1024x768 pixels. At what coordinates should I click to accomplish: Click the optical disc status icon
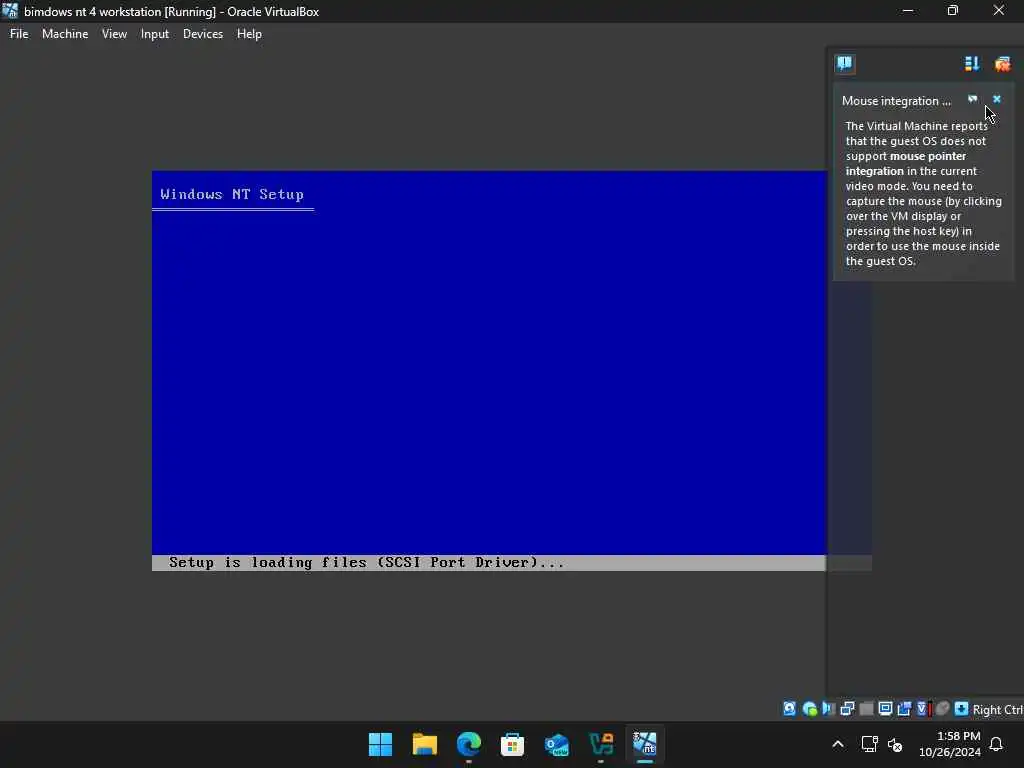[810, 709]
